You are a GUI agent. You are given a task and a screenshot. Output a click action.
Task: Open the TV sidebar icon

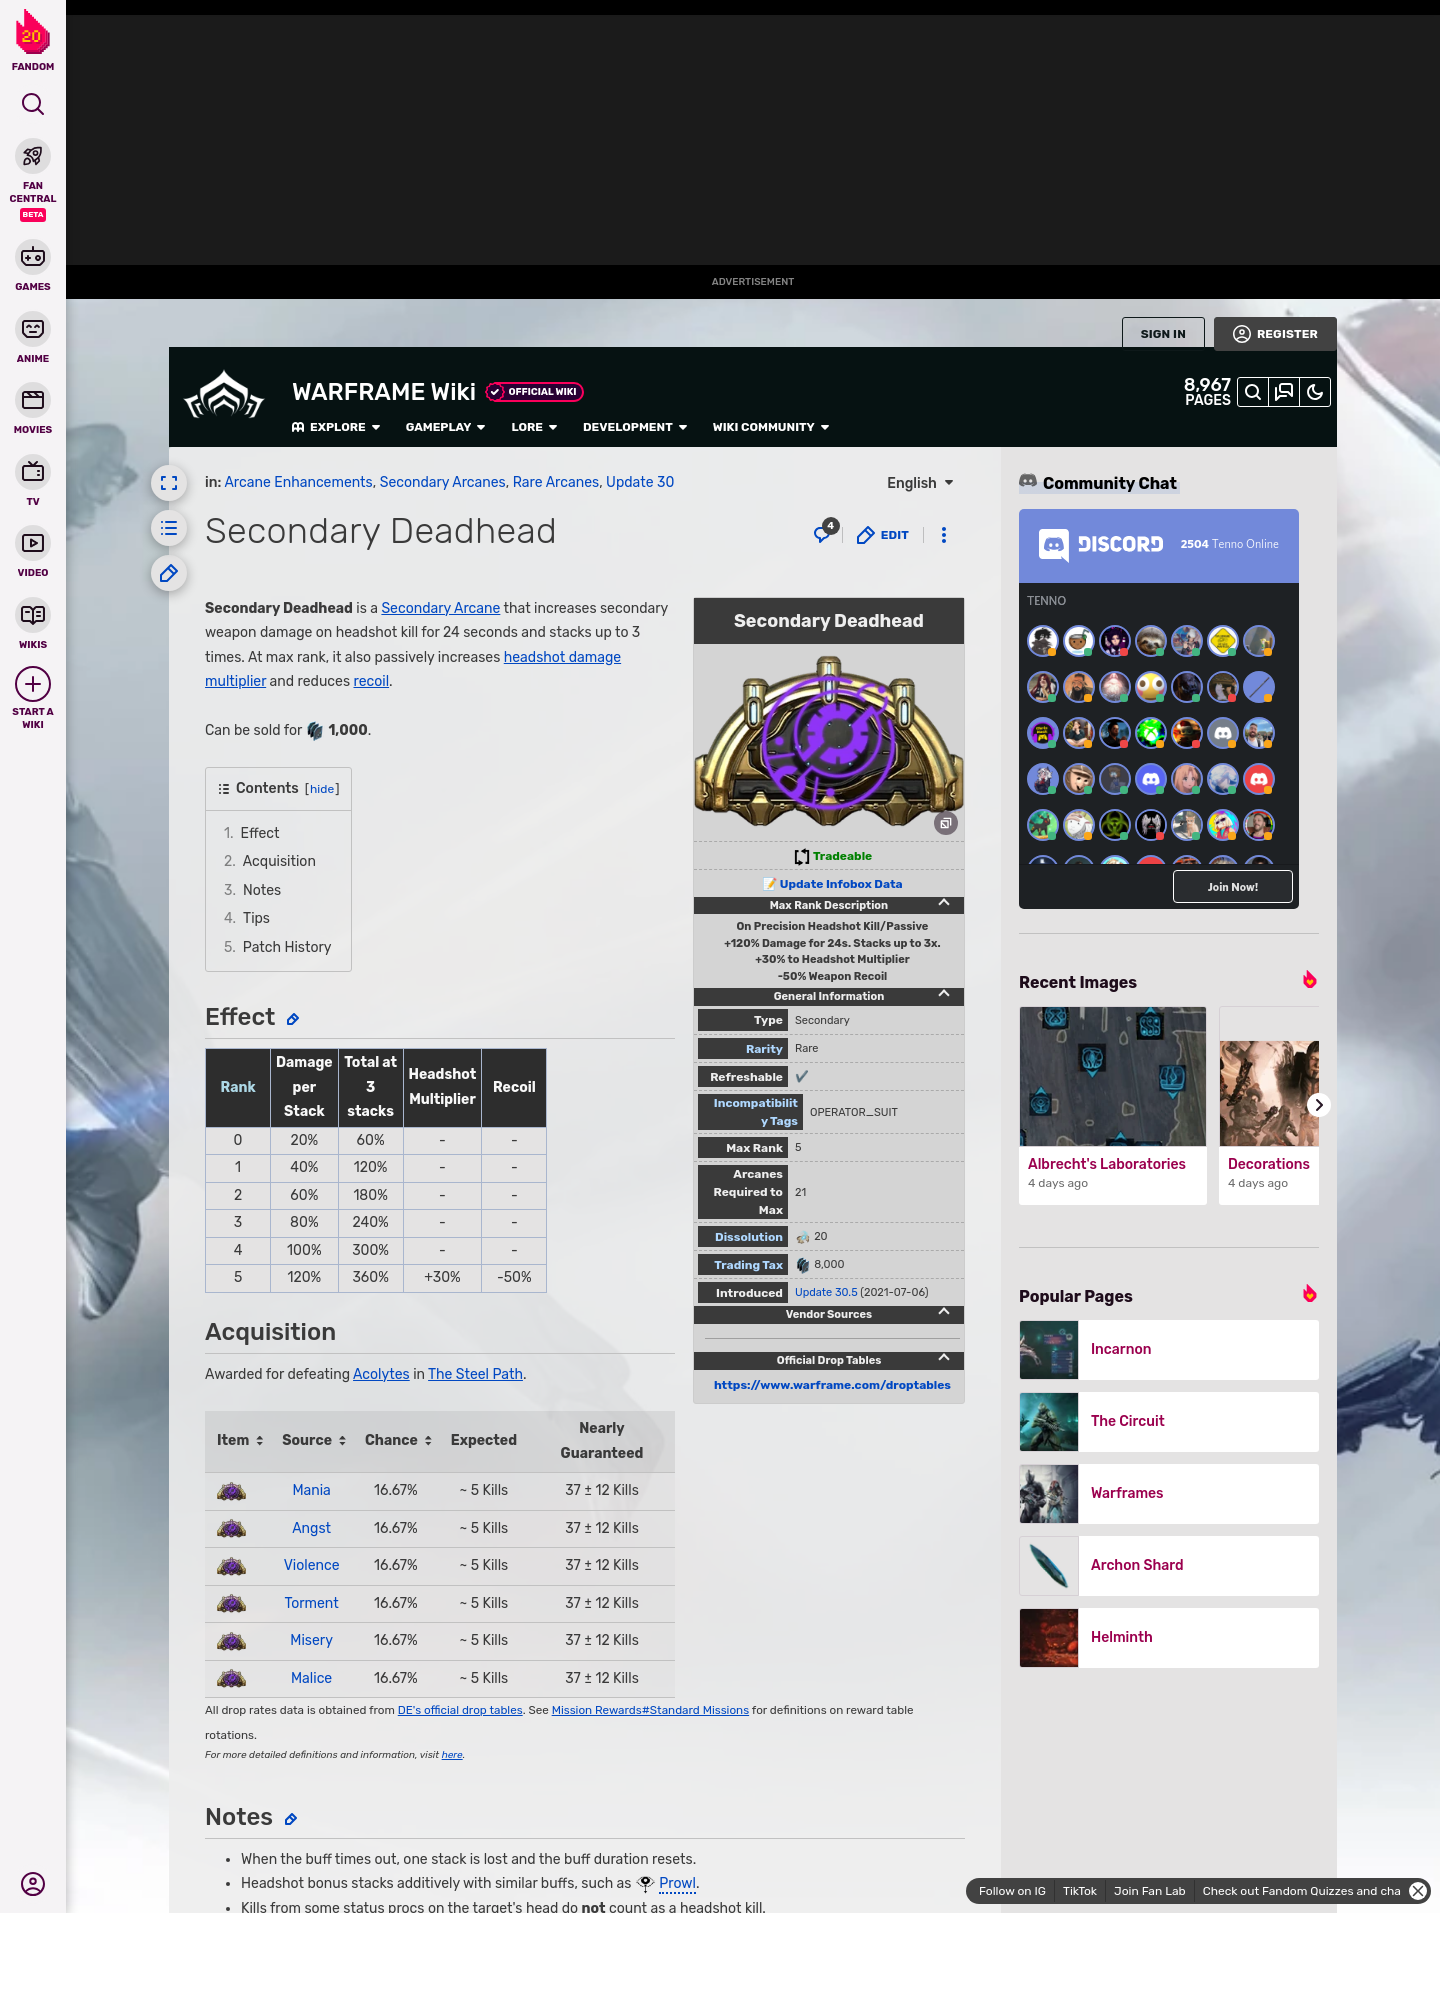(33, 471)
